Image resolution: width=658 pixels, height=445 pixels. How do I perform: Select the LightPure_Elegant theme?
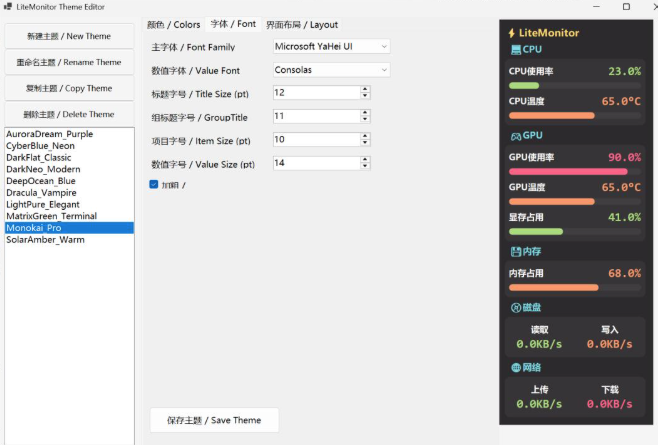point(70,204)
